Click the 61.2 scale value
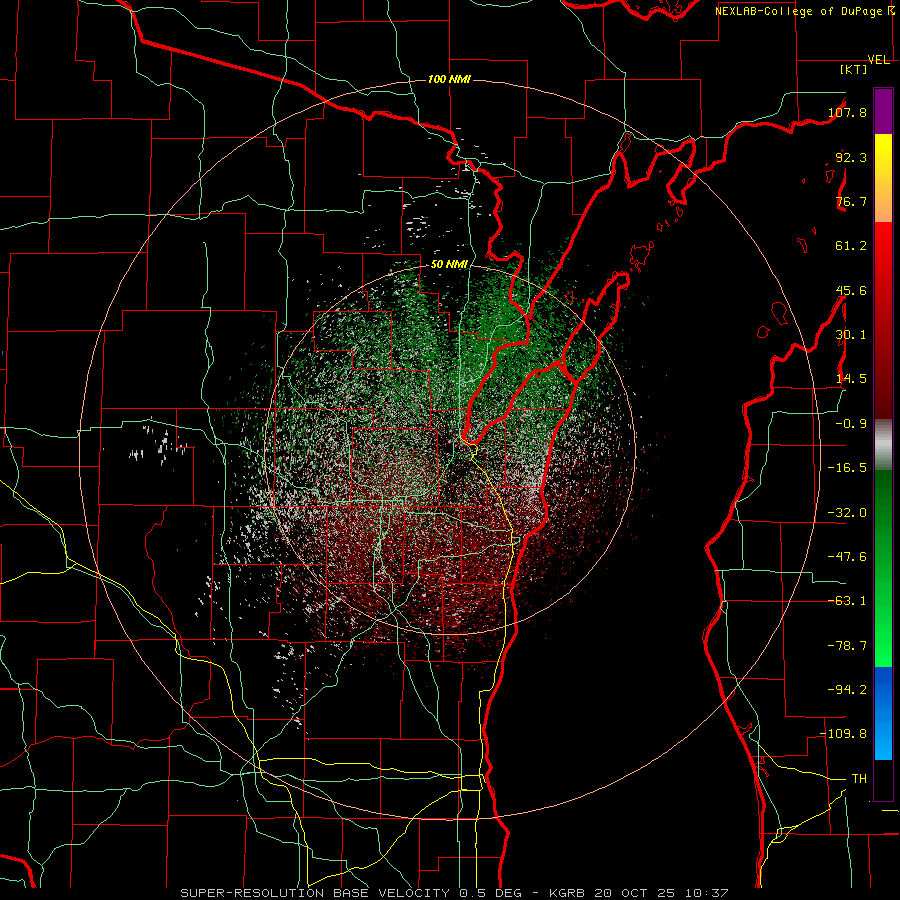 click(x=851, y=246)
